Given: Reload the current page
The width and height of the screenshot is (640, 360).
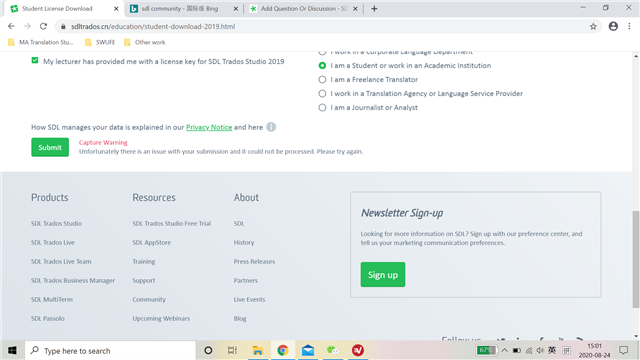Looking at the screenshot, I should 43,26.
